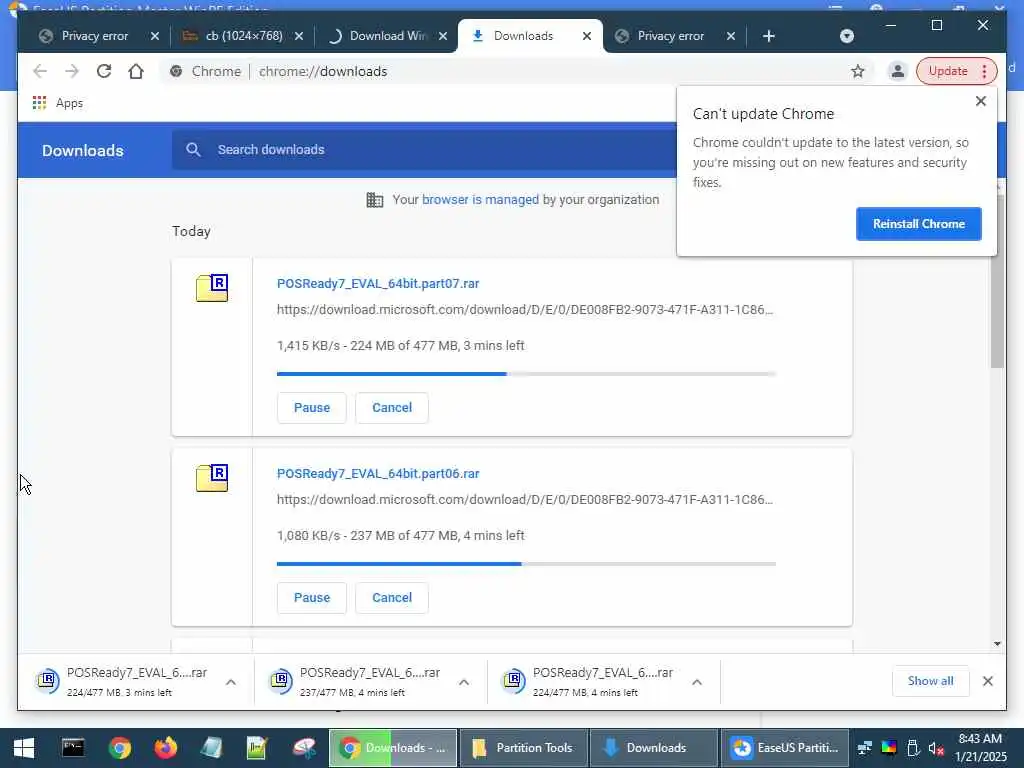
Task: Click the muted volume tray icon
Action: point(936,748)
